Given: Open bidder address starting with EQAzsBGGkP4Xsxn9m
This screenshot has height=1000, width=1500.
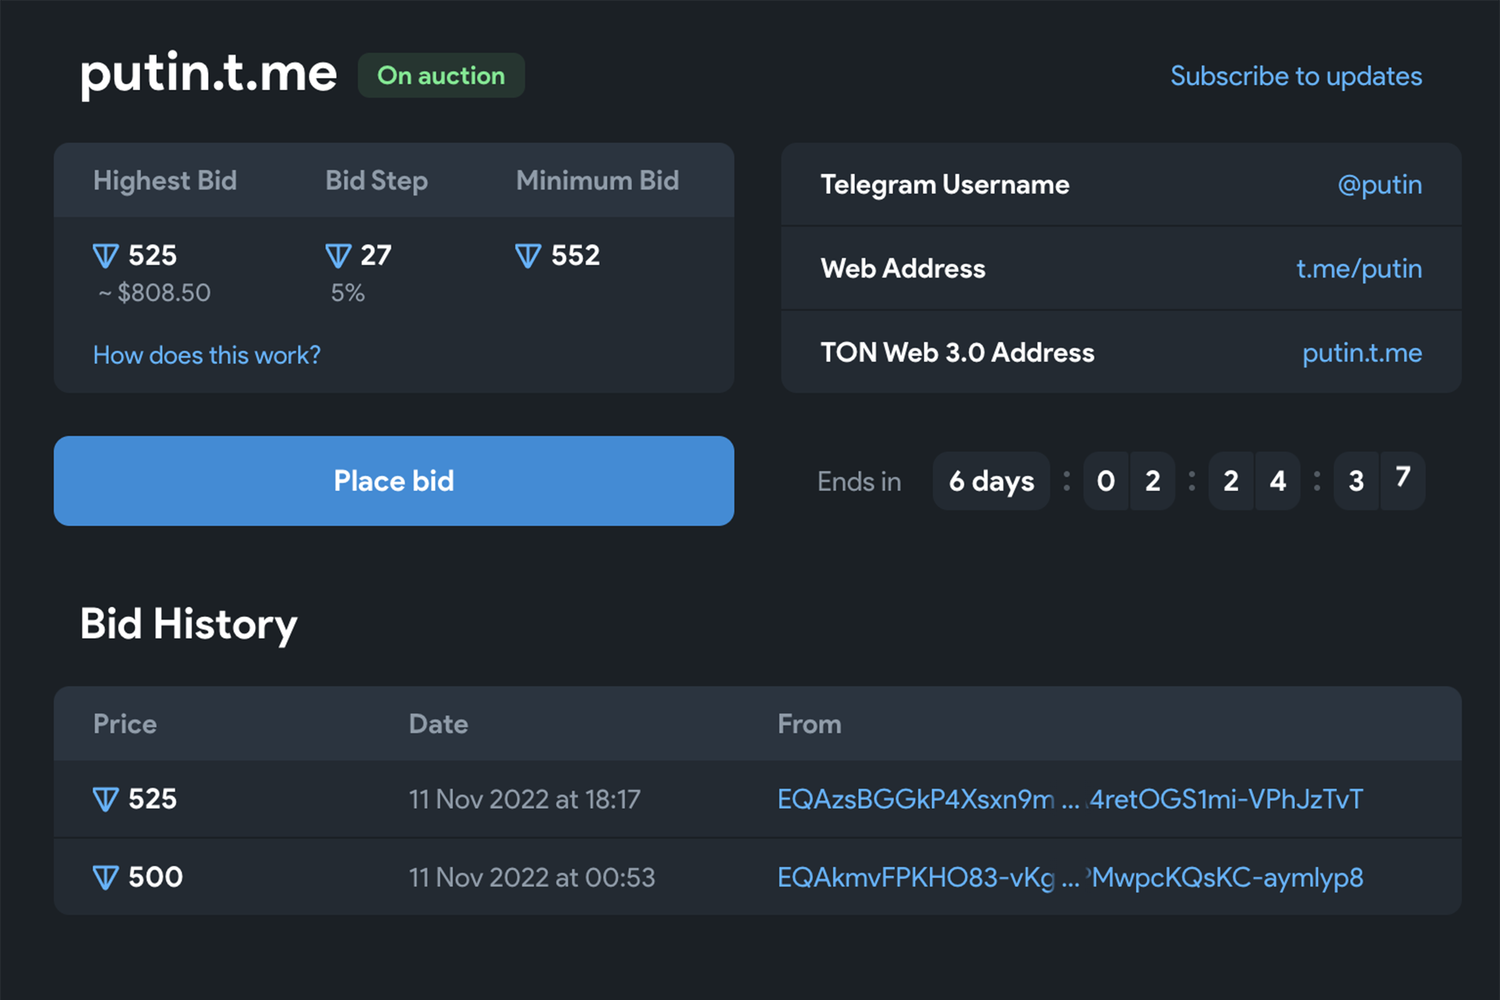Looking at the screenshot, I should 1070,799.
